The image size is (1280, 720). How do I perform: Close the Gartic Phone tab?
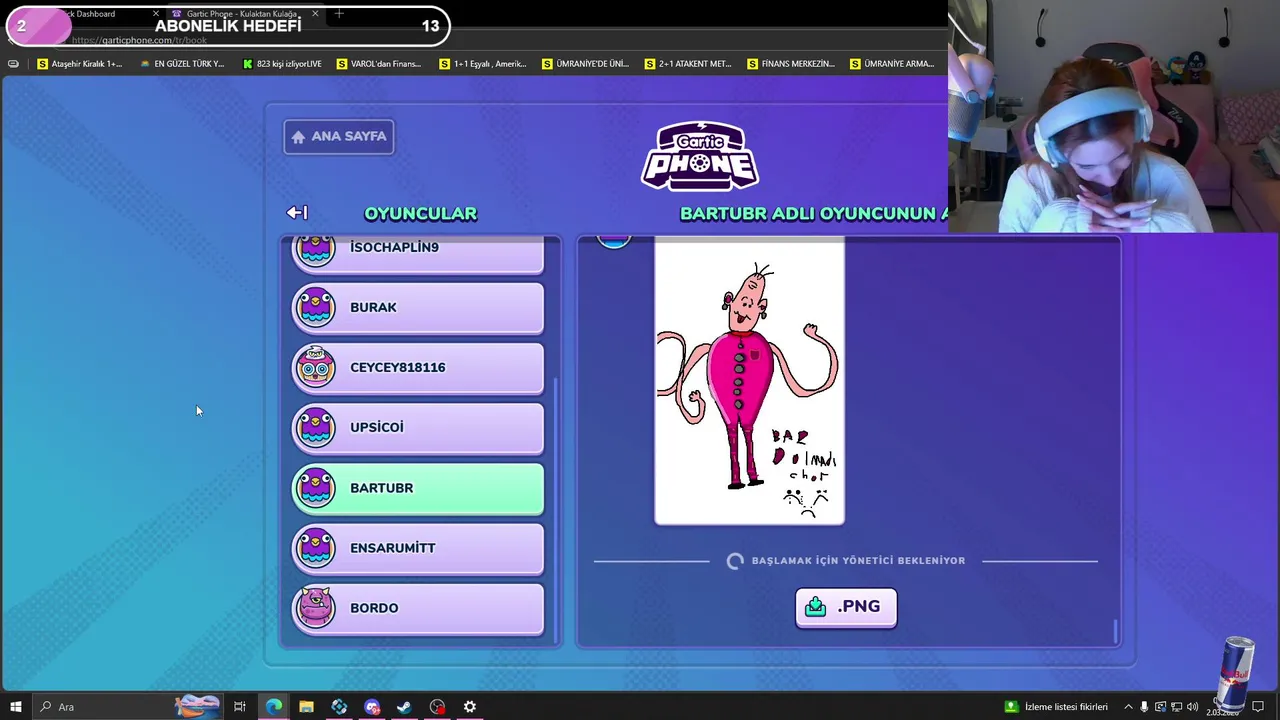(x=315, y=14)
